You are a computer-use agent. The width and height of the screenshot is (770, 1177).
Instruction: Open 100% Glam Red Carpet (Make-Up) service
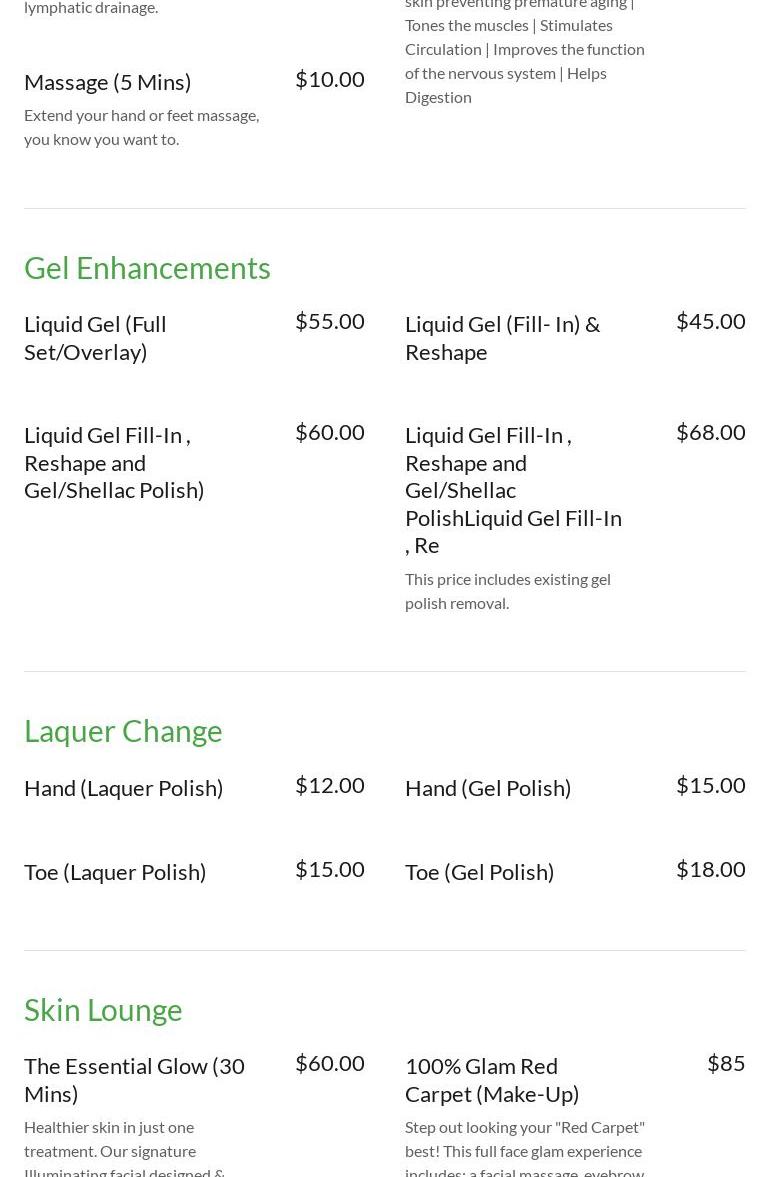click(x=492, y=1080)
